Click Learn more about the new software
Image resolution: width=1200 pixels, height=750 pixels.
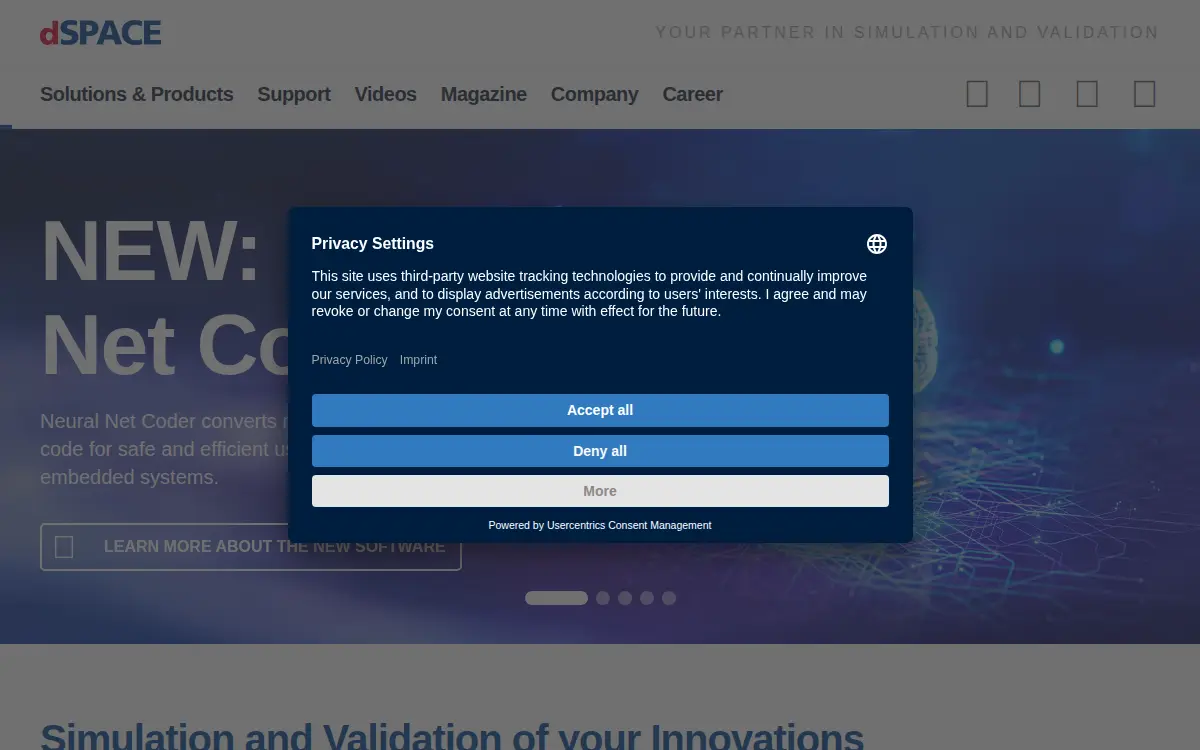251,547
